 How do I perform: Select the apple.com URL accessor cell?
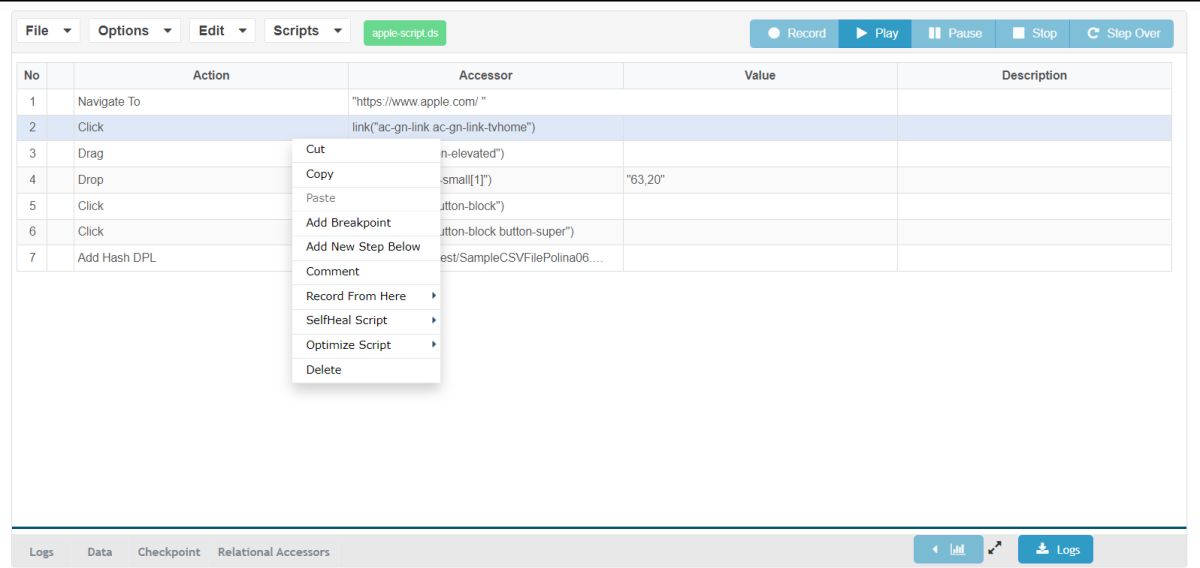[486, 102]
